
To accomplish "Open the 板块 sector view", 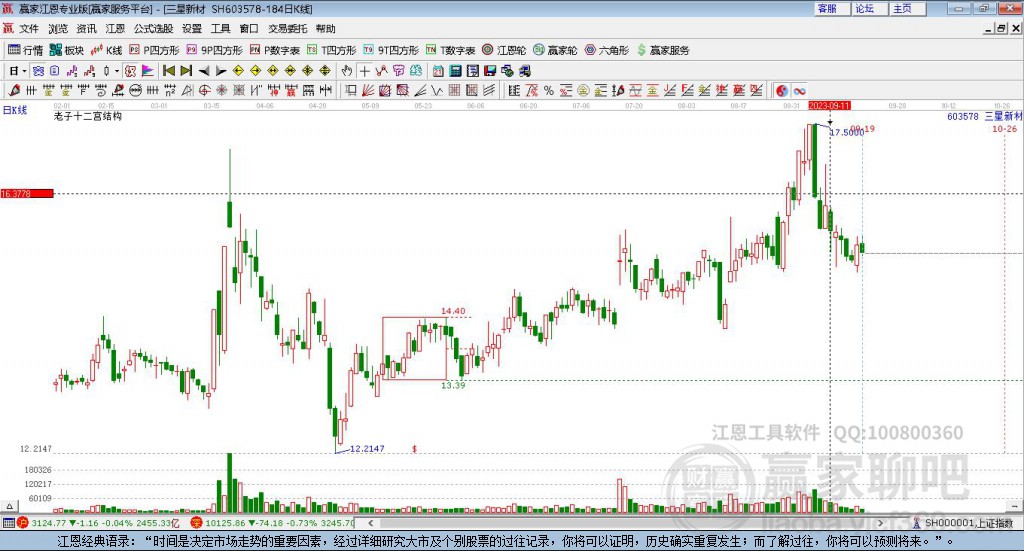I will [x=67, y=50].
